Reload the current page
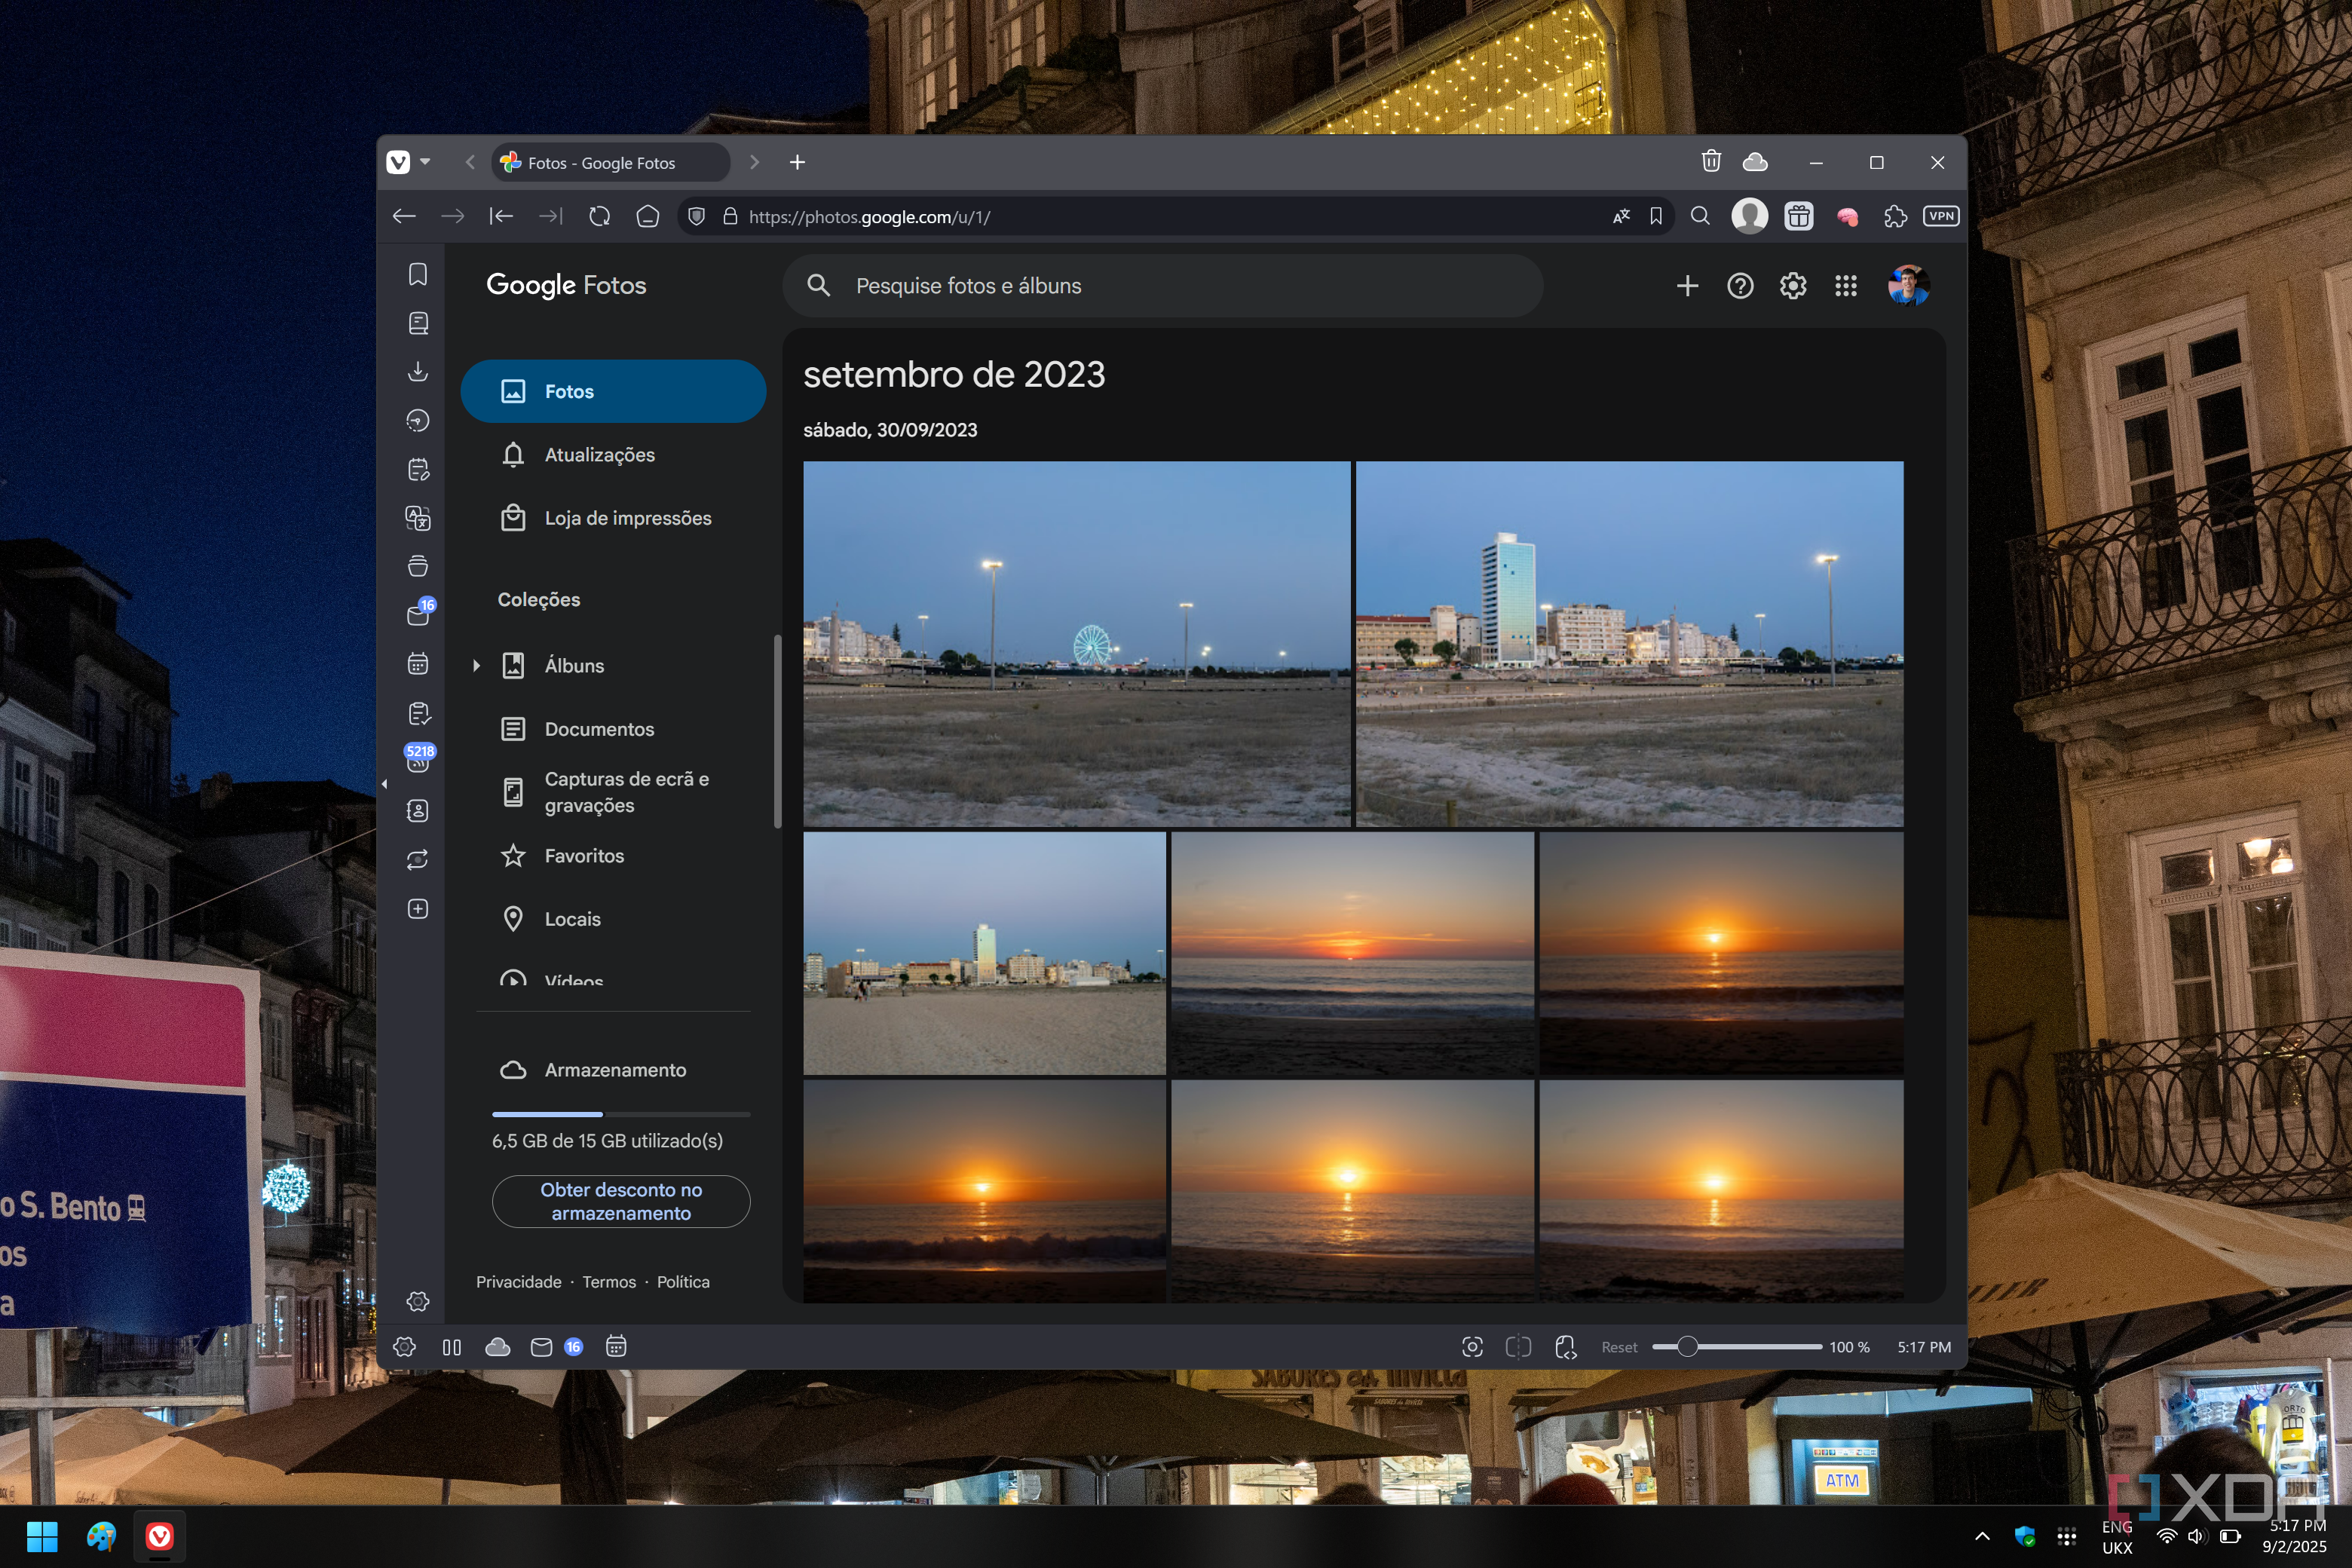This screenshot has height=1568, width=2352. tap(599, 216)
